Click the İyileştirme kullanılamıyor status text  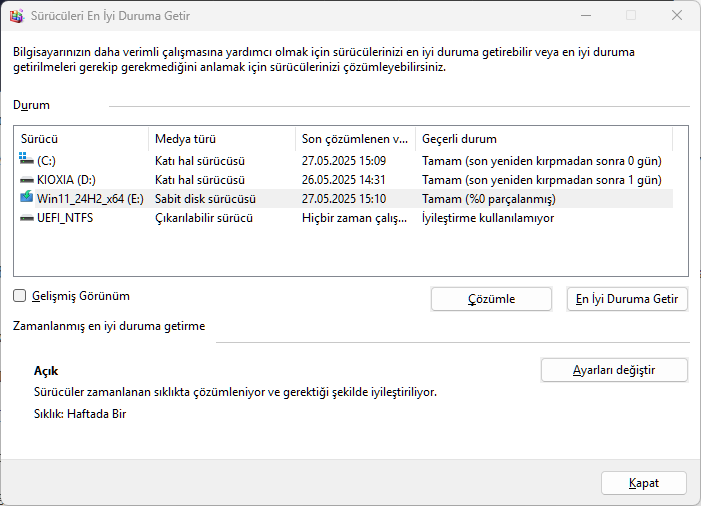[487, 217]
